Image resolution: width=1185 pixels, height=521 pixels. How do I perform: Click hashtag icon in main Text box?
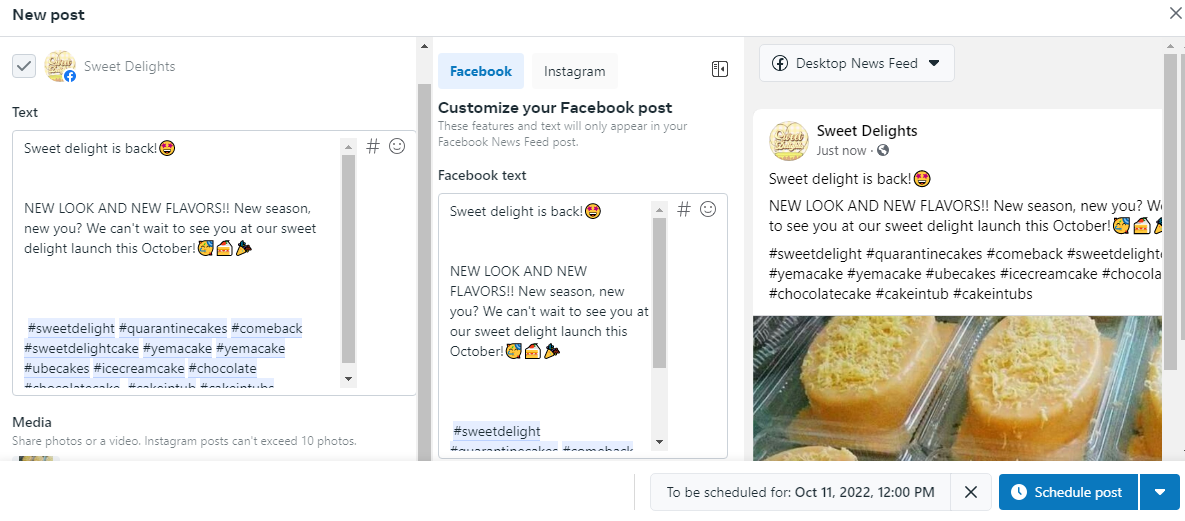point(373,146)
